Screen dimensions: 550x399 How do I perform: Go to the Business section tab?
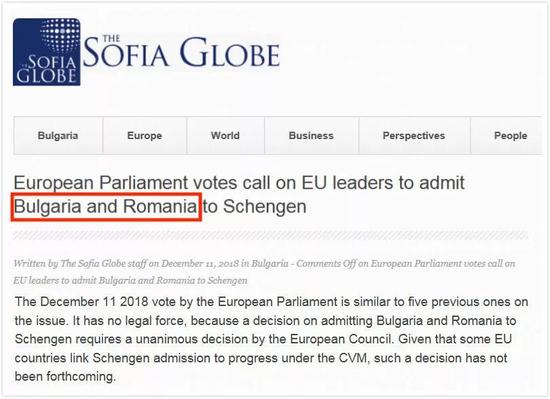(311, 136)
